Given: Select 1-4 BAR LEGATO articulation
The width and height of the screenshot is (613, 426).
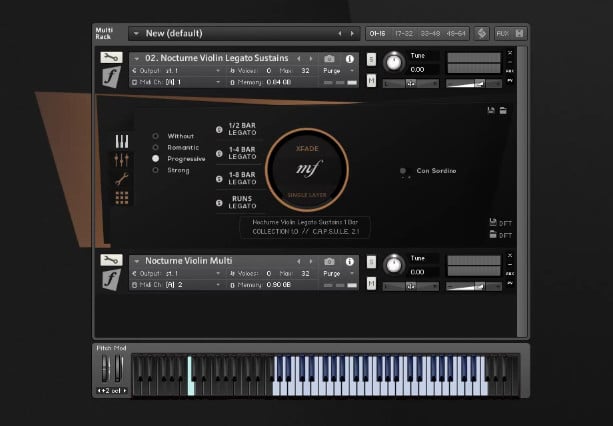Looking at the screenshot, I should [x=238, y=153].
